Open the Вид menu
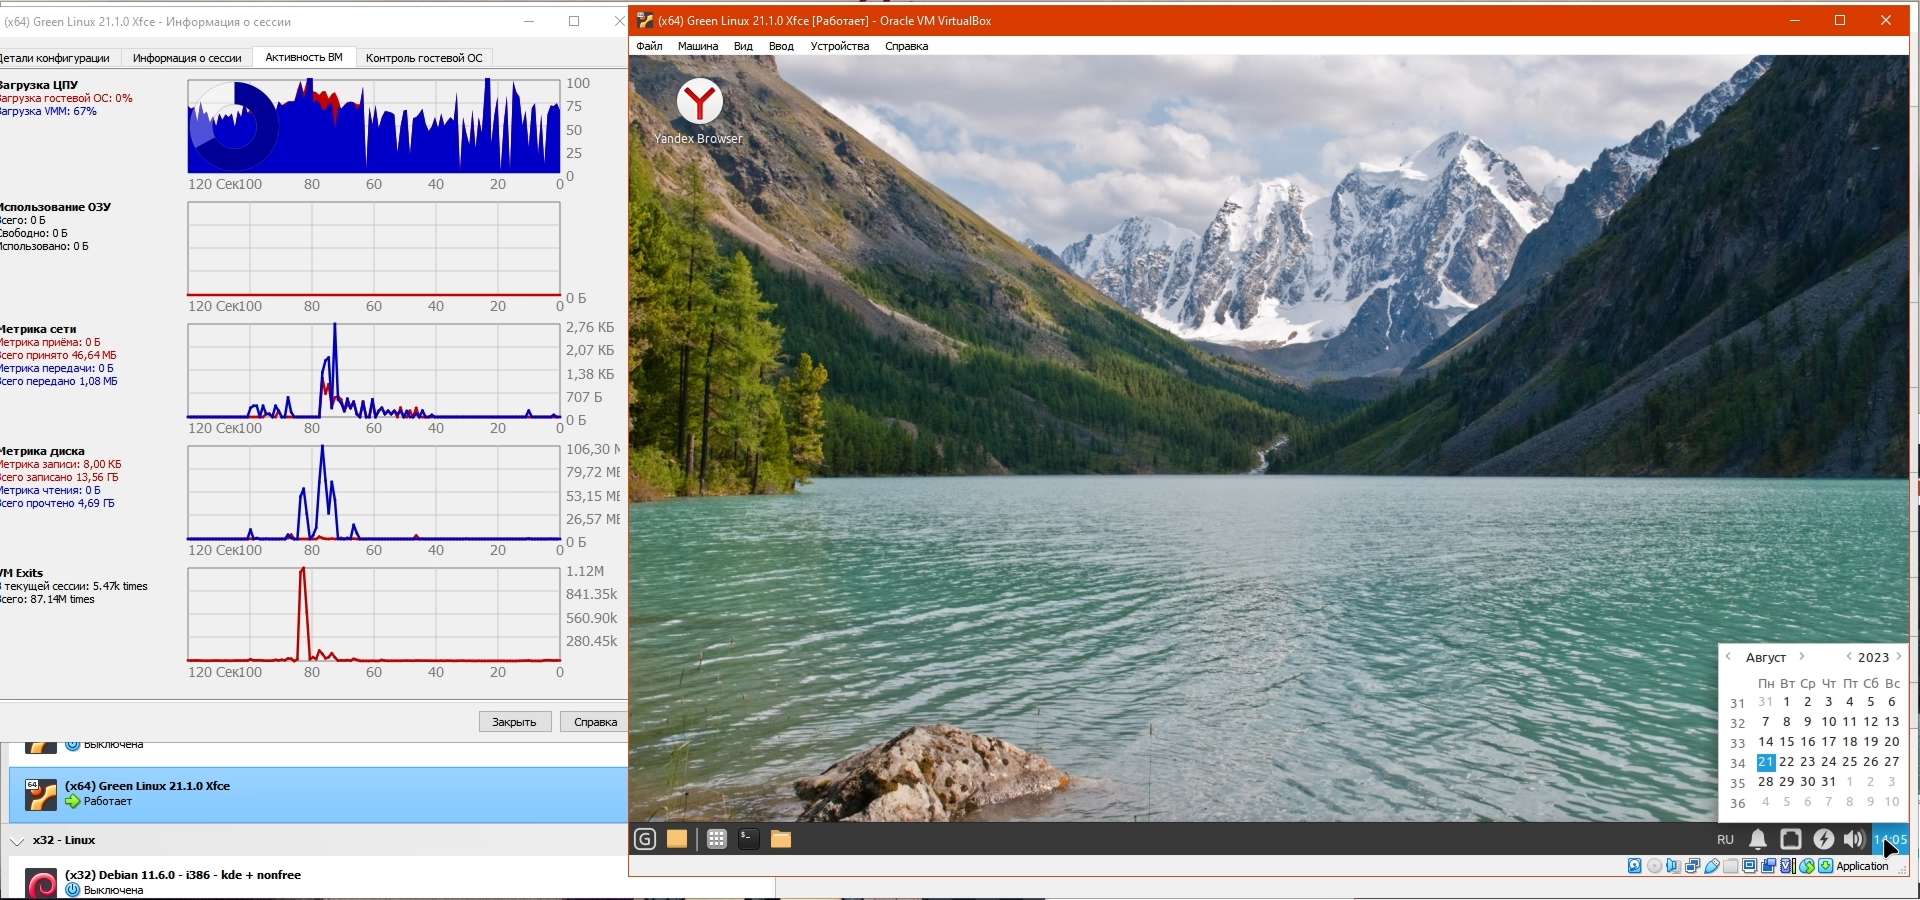Screen dimensions: 1920x900 743,46
